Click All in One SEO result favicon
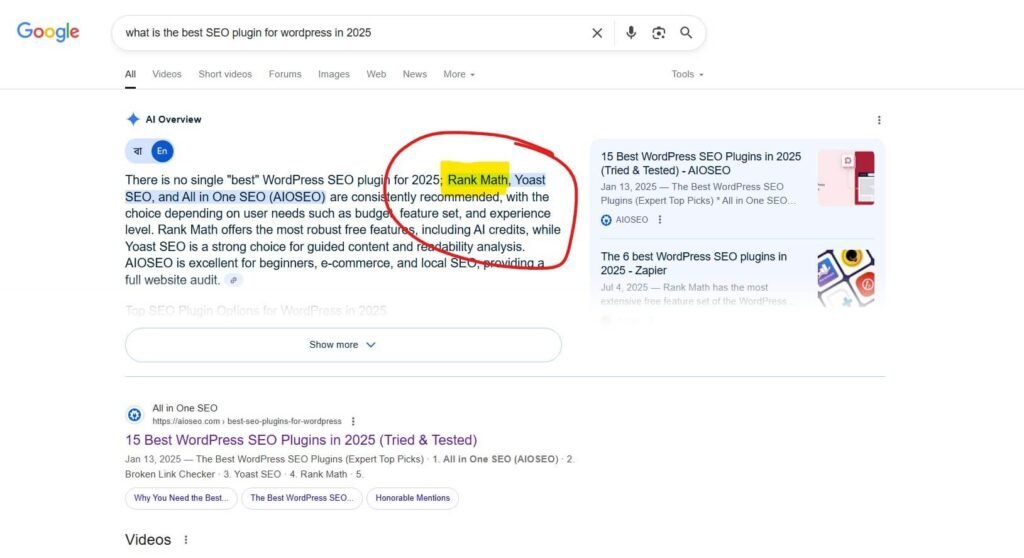 point(135,414)
